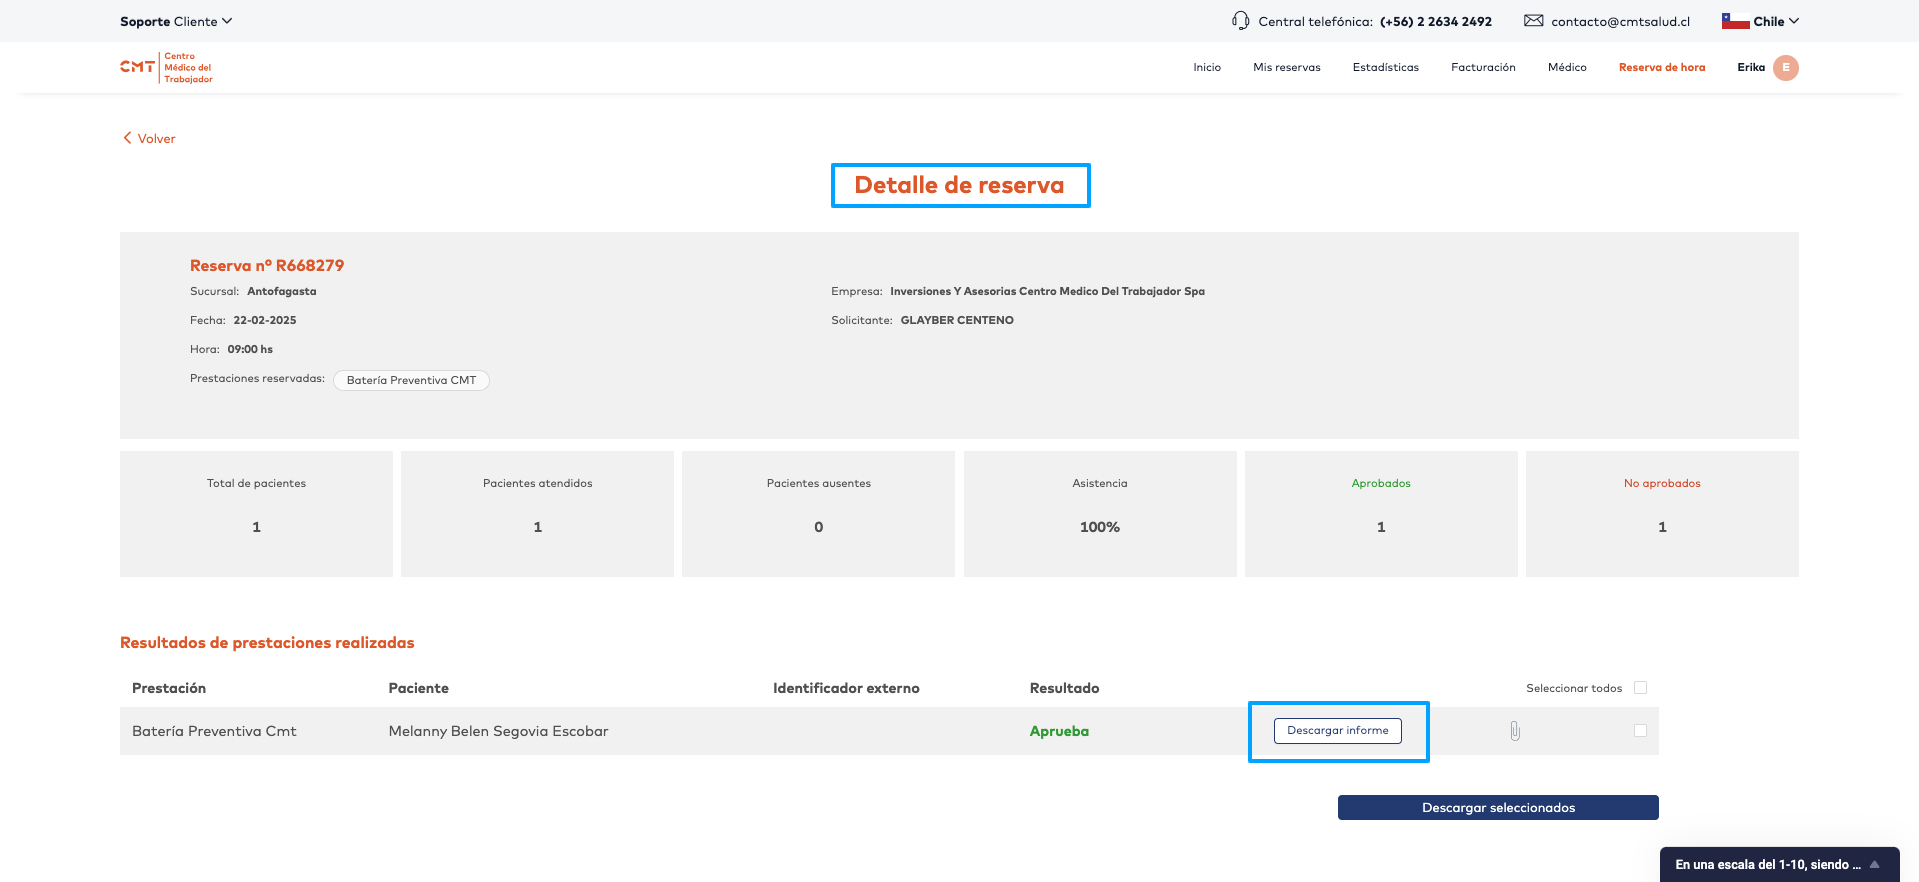Click the Chile flag icon
1919x882 pixels.
click(1735, 21)
